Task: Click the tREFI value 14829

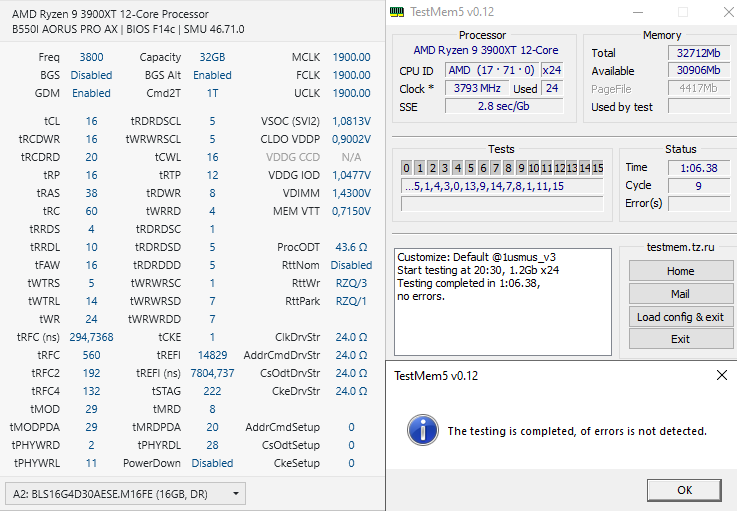Action: pyautogui.click(x=212, y=355)
